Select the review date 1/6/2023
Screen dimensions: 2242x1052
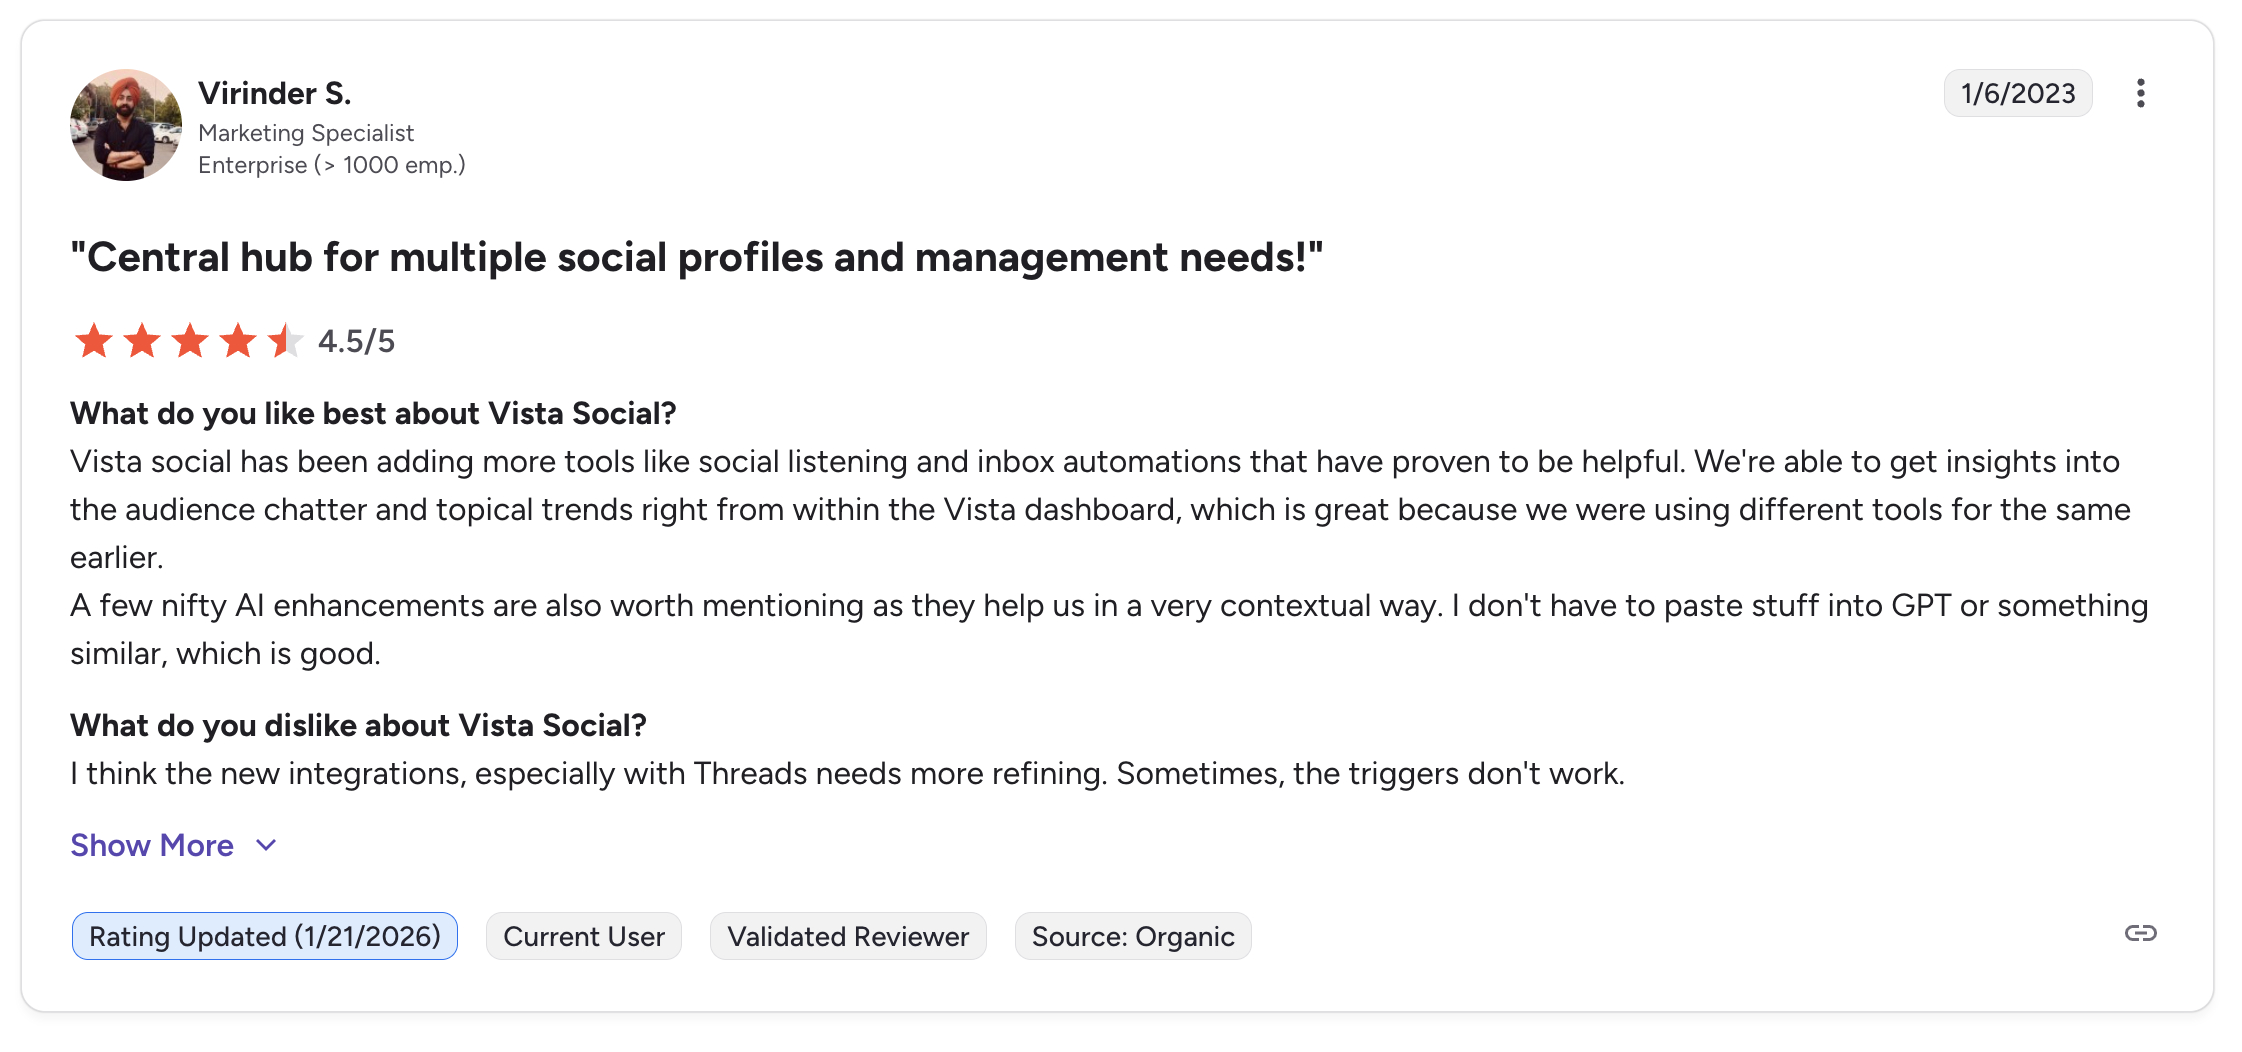click(2017, 93)
